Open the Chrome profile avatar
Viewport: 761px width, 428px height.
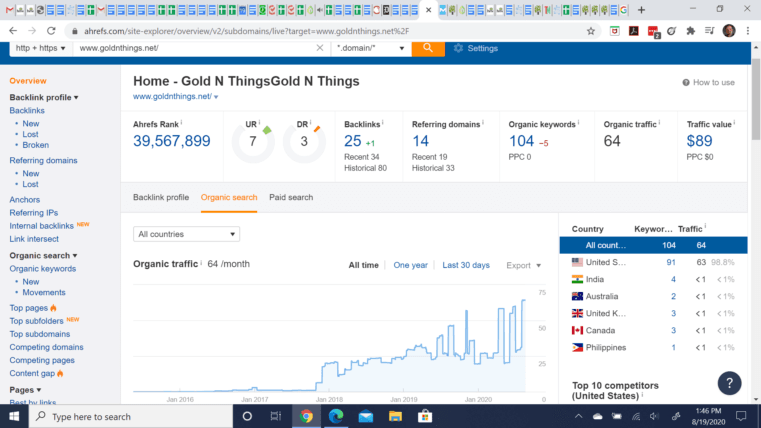pos(728,31)
